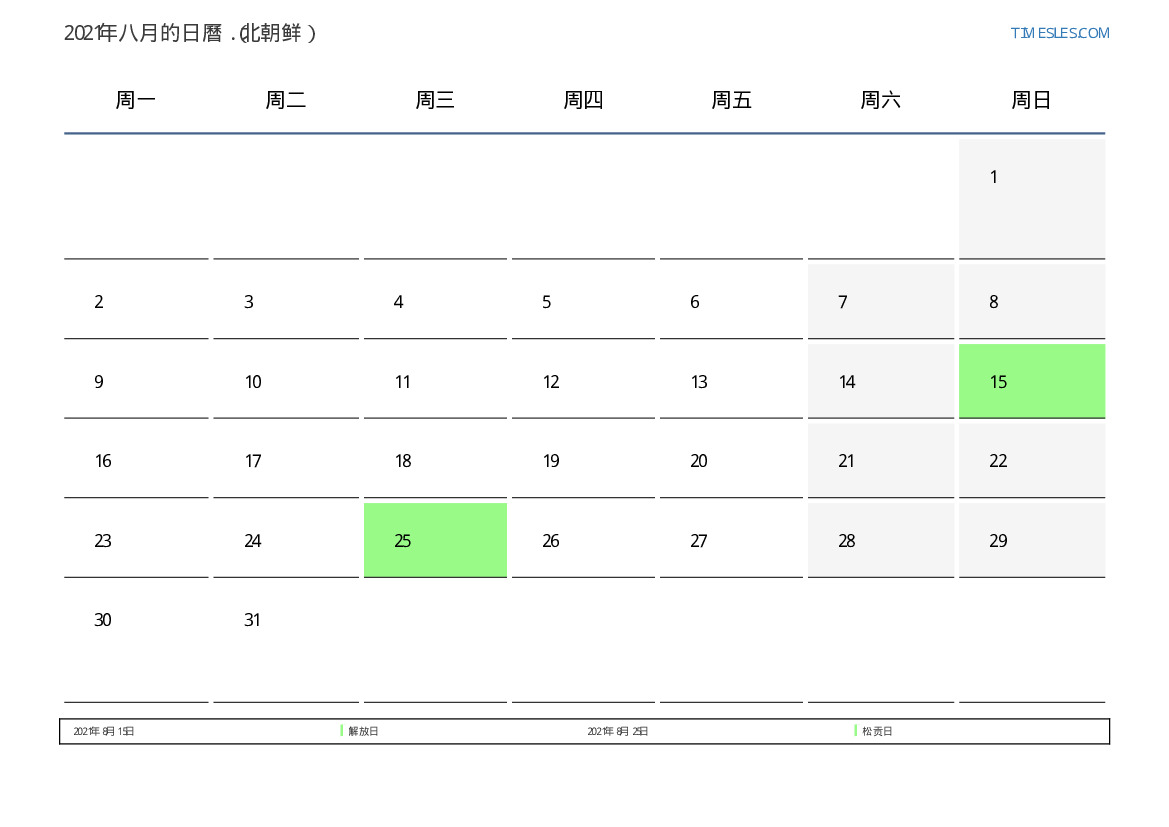The height and width of the screenshot is (827, 1169).
Task: Select day 3 in the calendar
Action: tap(286, 301)
